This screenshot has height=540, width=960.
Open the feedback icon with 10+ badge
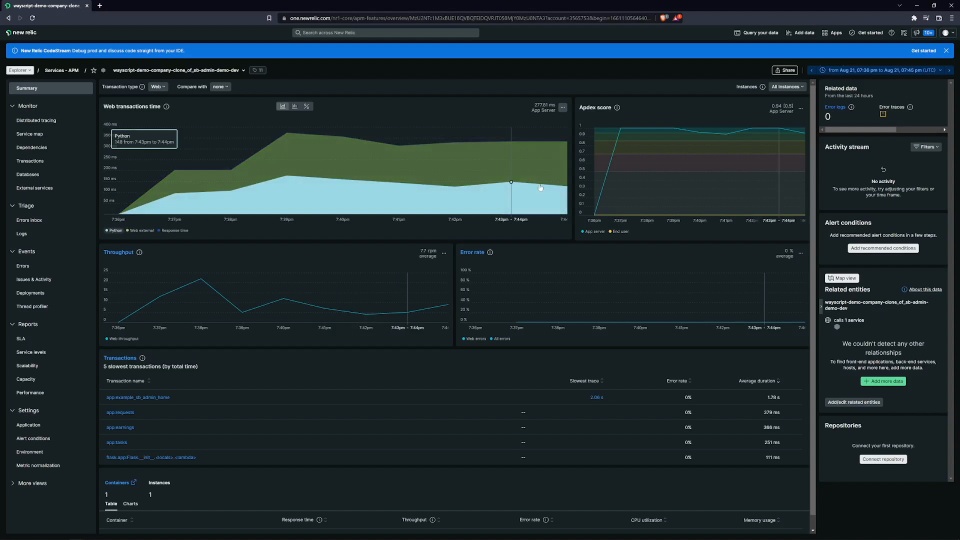point(924,33)
